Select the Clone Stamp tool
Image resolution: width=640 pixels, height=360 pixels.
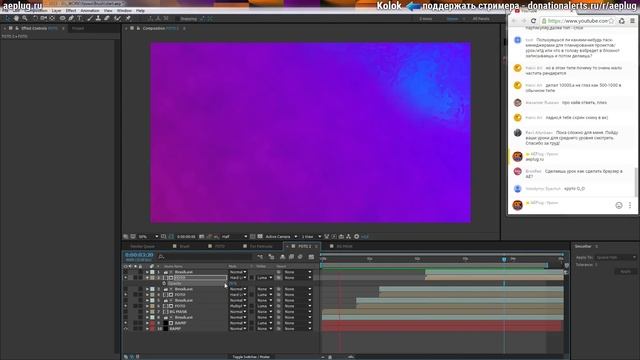click(98, 18)
